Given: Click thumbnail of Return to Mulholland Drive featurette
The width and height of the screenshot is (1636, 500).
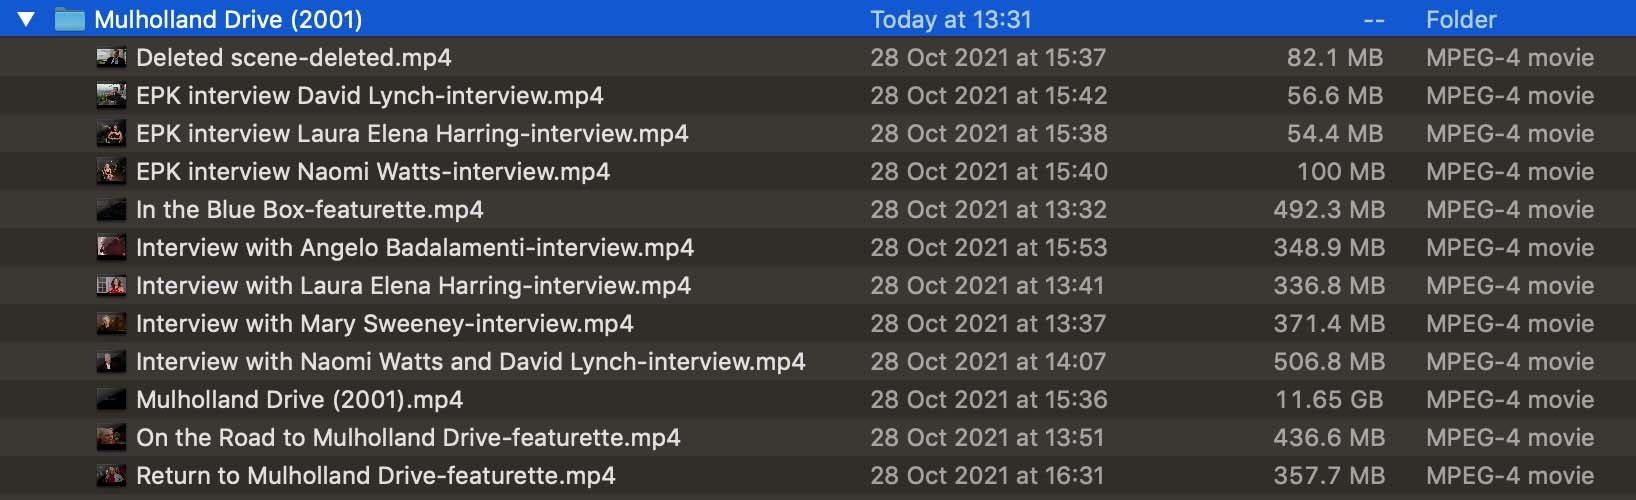Looking at the screenshot, I should point(111,475).
